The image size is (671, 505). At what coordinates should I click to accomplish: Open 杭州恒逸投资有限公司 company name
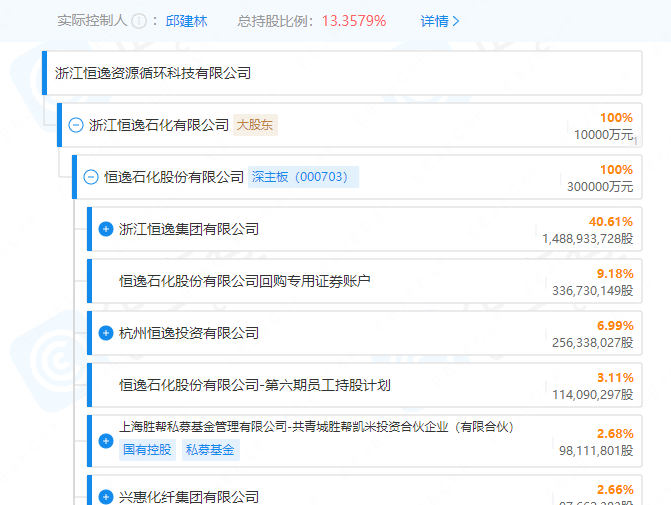(189, 333)
